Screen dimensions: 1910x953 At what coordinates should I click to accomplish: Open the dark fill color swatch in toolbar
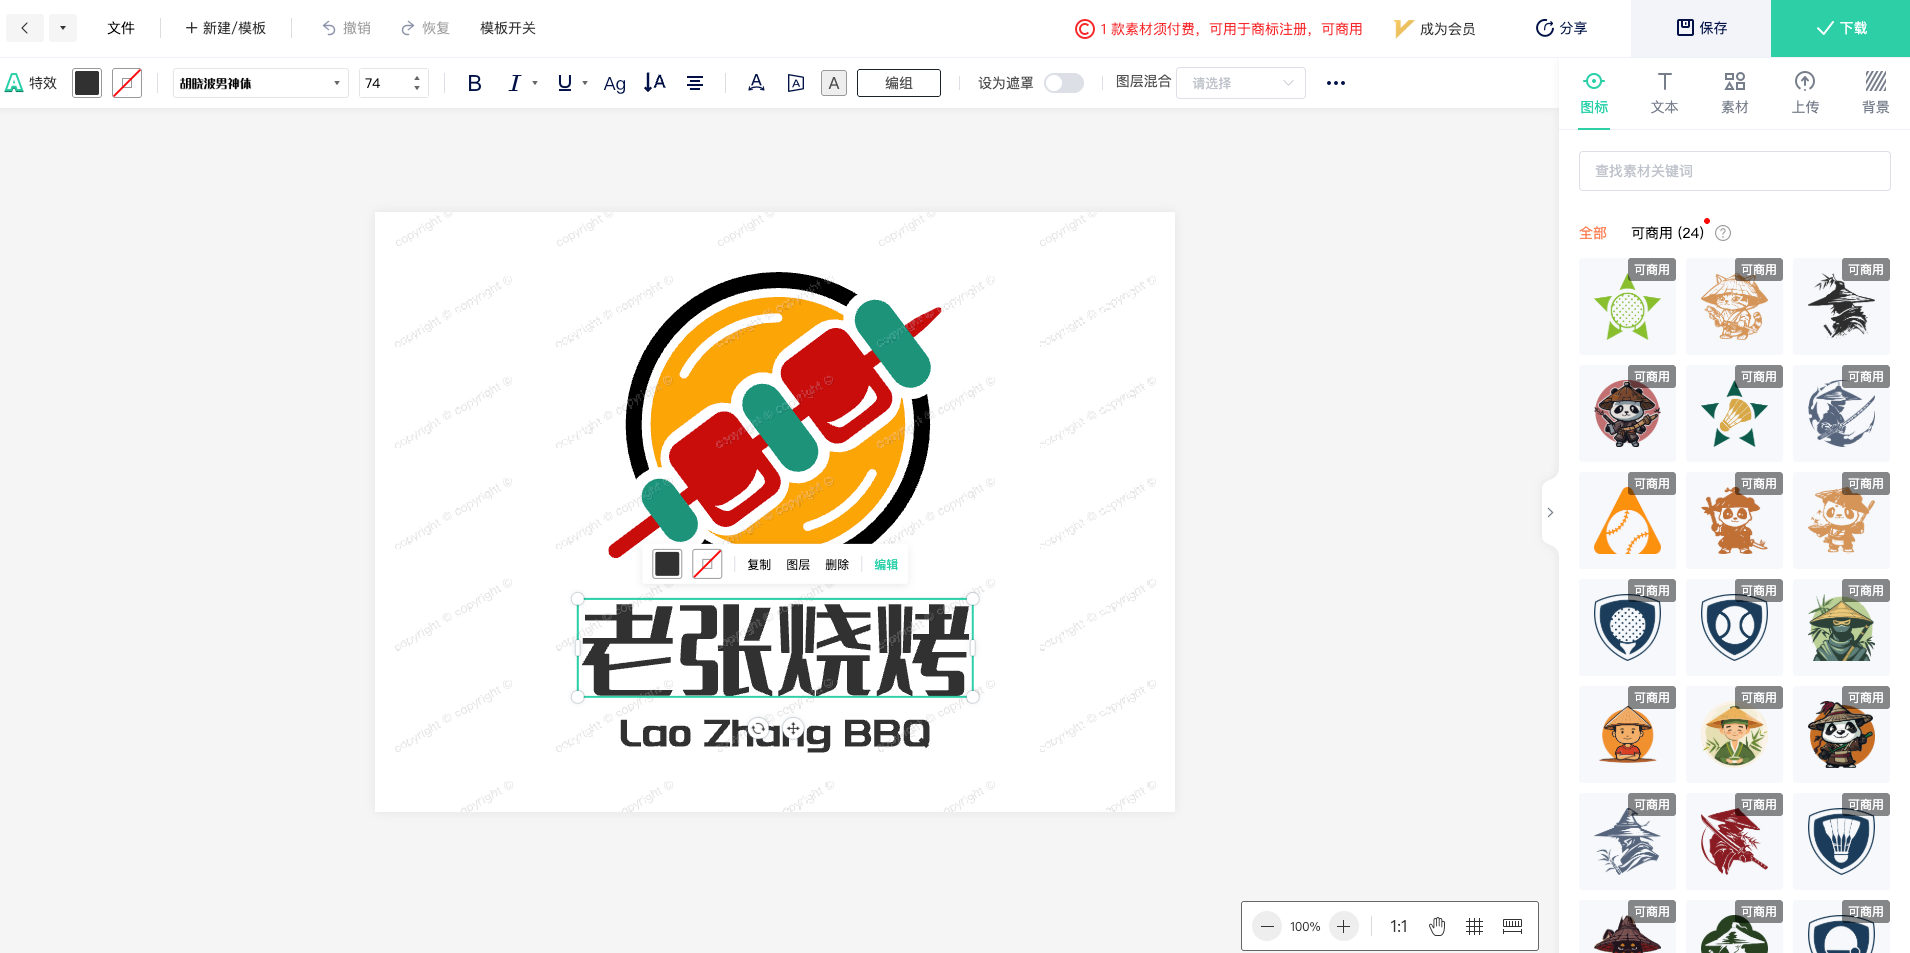[x=87, y=83]
